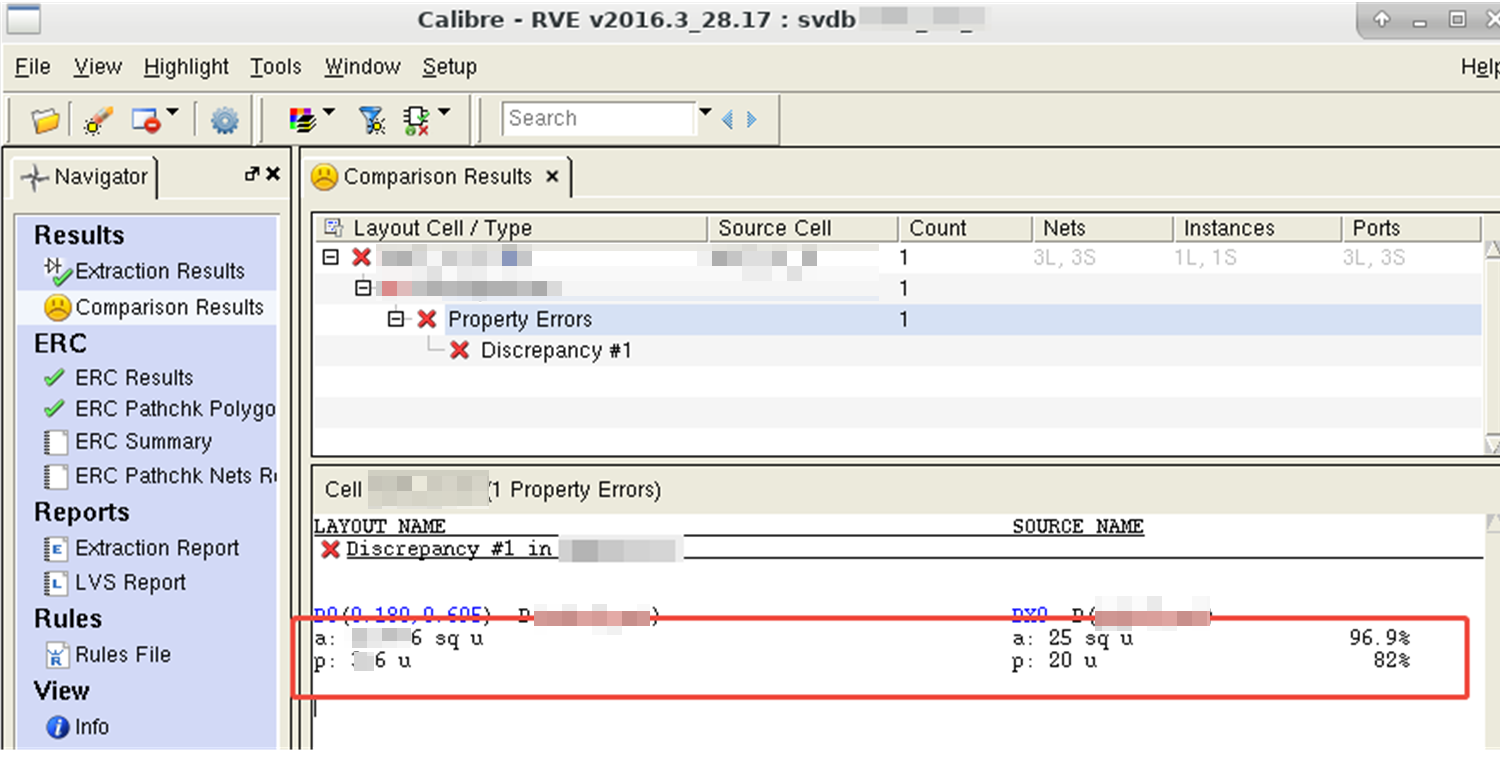Screen dimensions: 1500x757
Task: Click the '3L, 3S' Nets cell
Action: (1064, 258)
